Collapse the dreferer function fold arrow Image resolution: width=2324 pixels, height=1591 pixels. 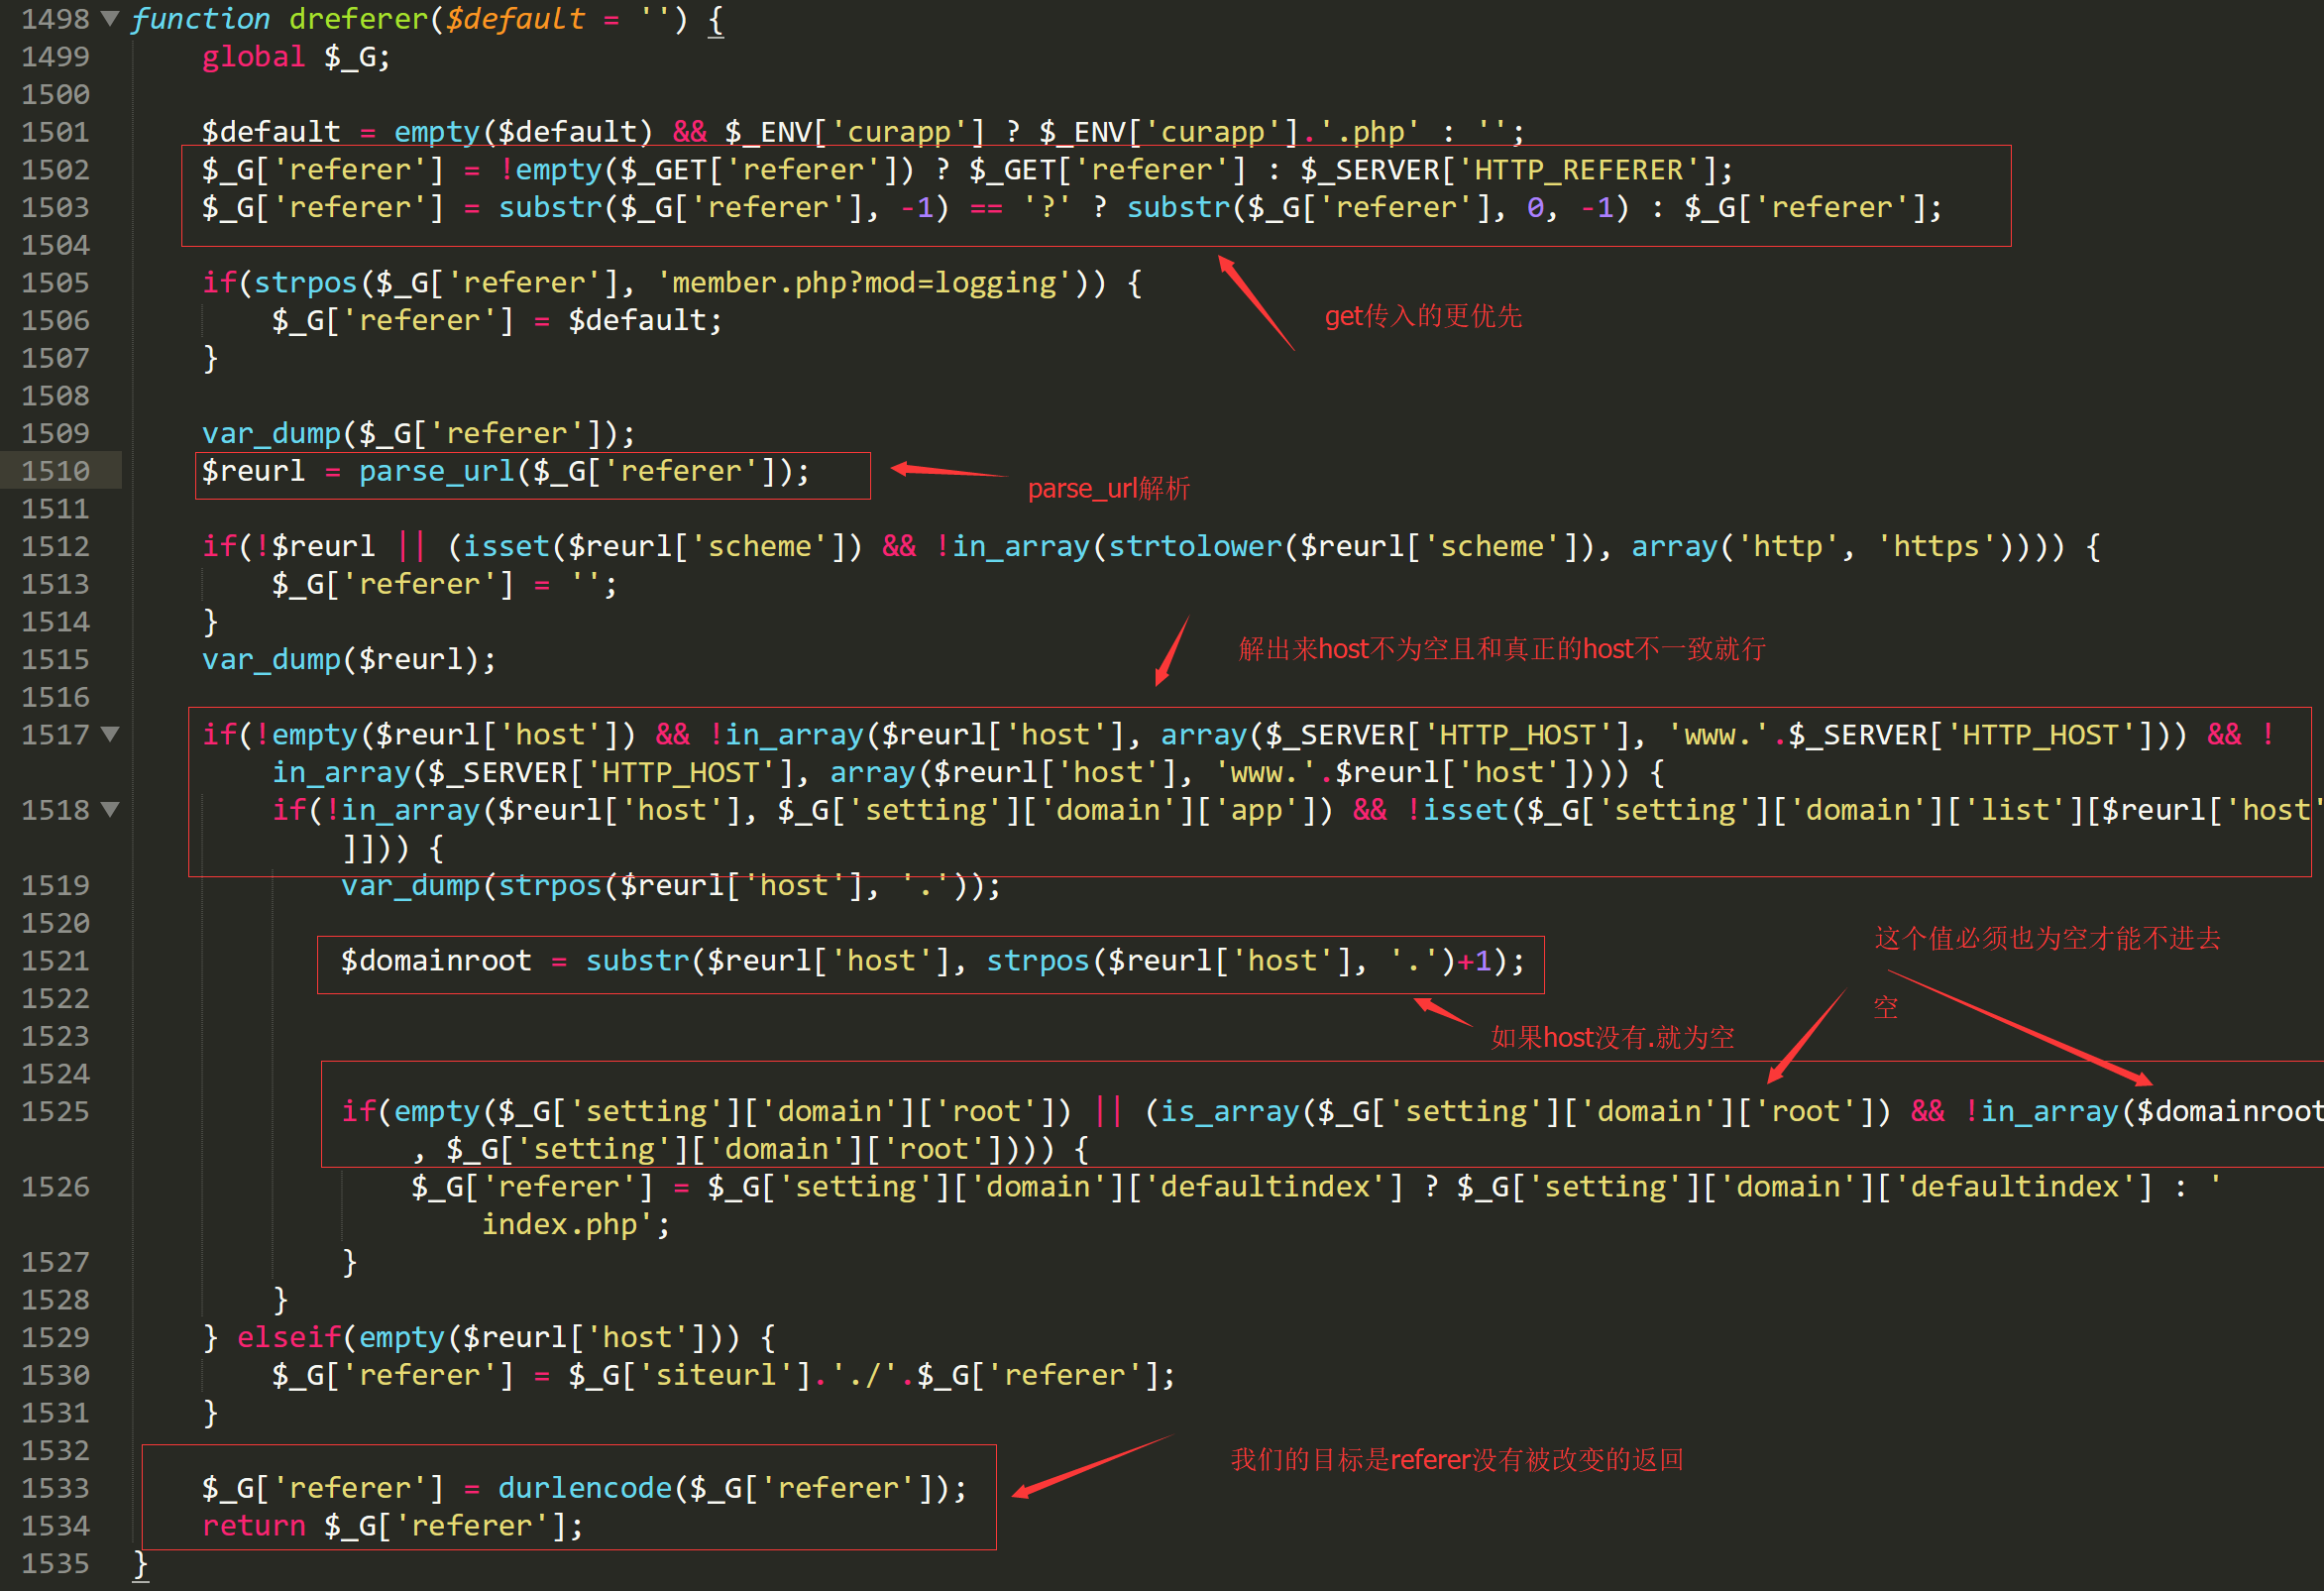[x=110, y=18]
